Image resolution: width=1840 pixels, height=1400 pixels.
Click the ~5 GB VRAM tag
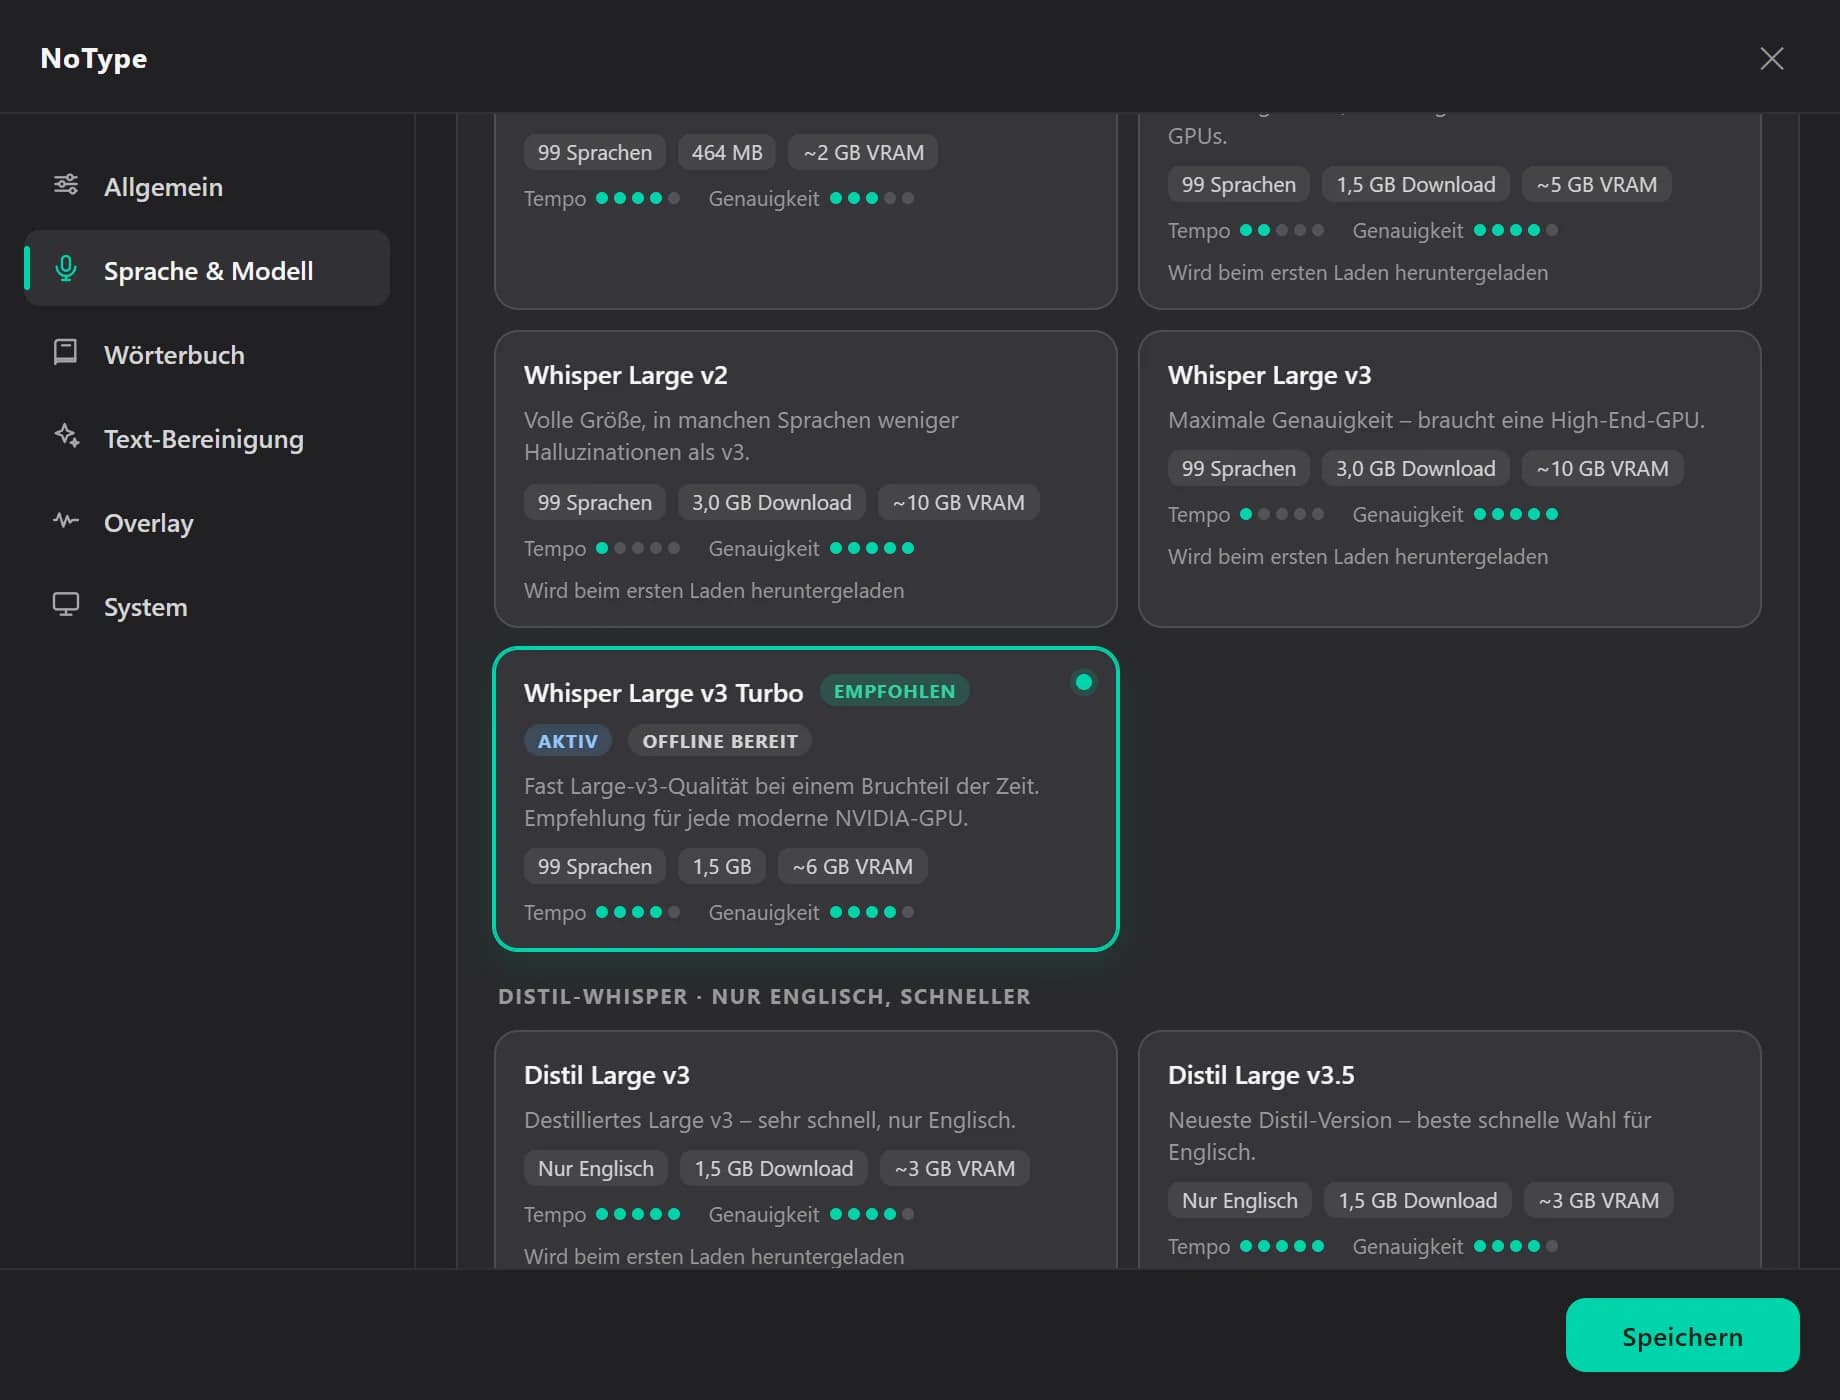(1596, 184)
